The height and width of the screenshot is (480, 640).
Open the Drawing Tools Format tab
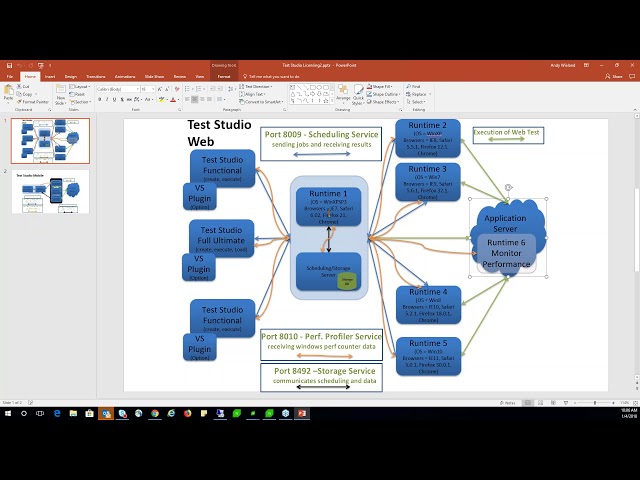tap(224, 76)
